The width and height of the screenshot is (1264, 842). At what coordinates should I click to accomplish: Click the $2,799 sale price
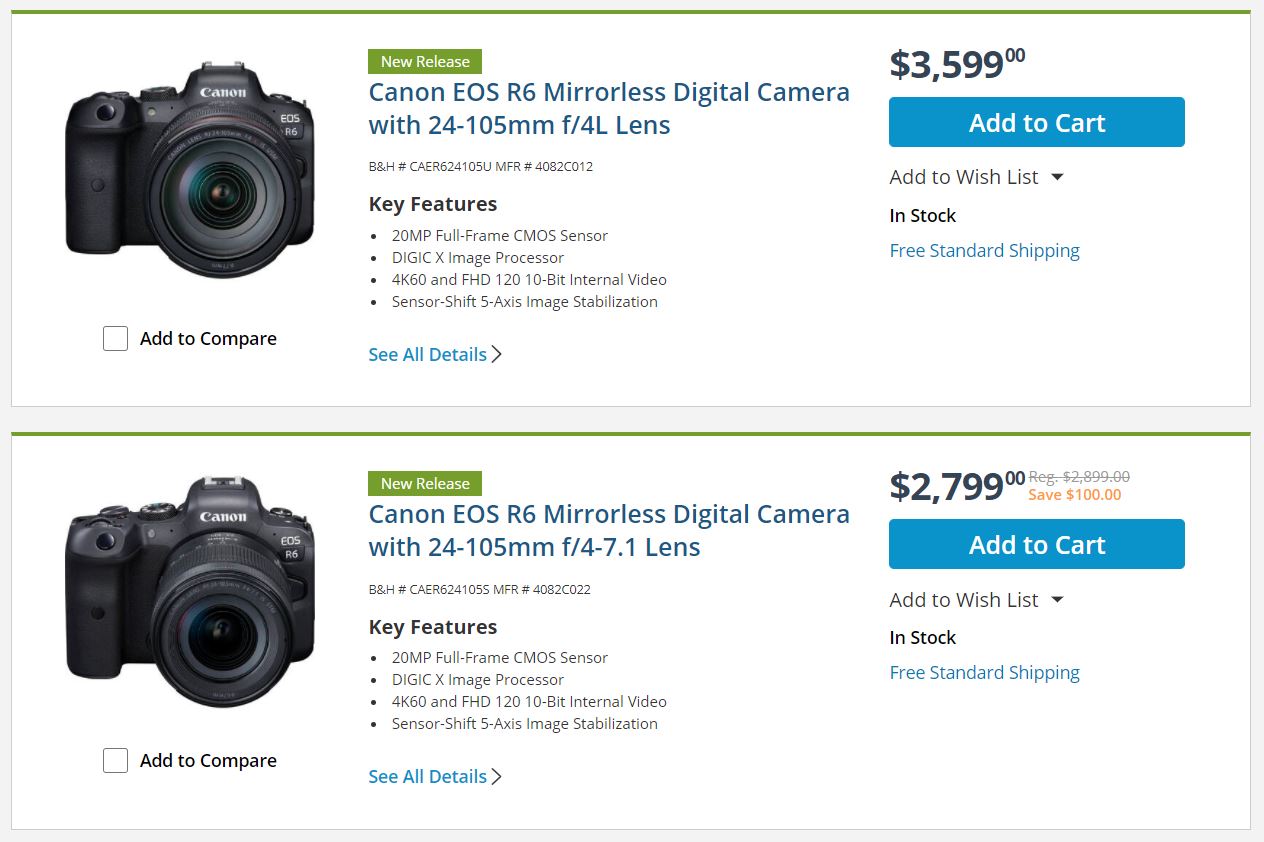956,486
